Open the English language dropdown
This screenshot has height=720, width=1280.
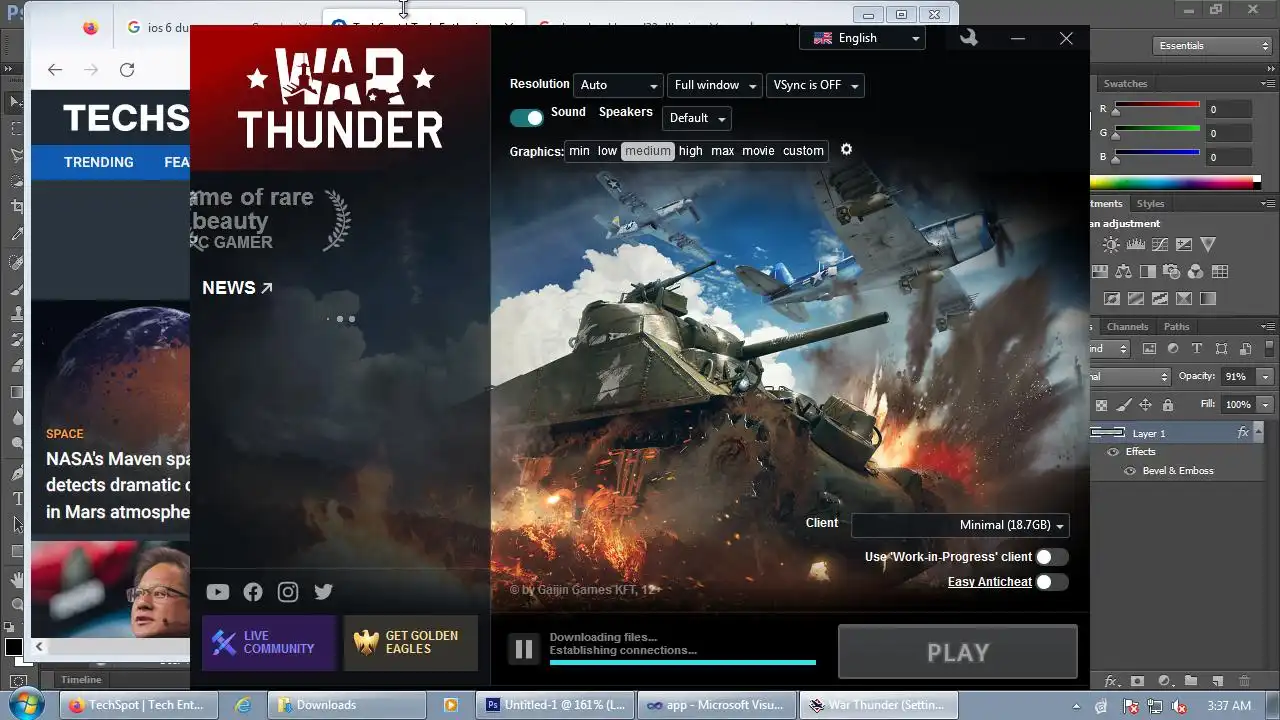863,38
